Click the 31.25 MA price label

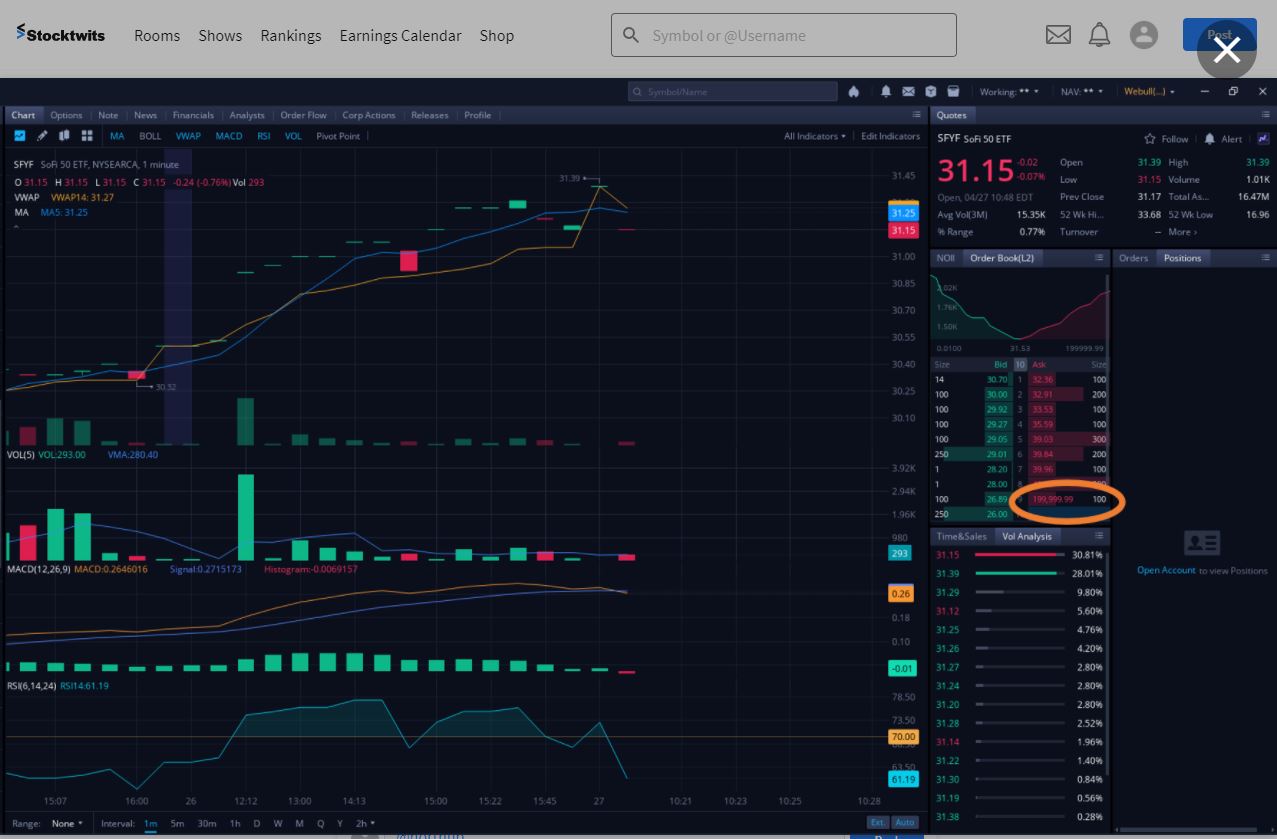click(x=903, y=213)
